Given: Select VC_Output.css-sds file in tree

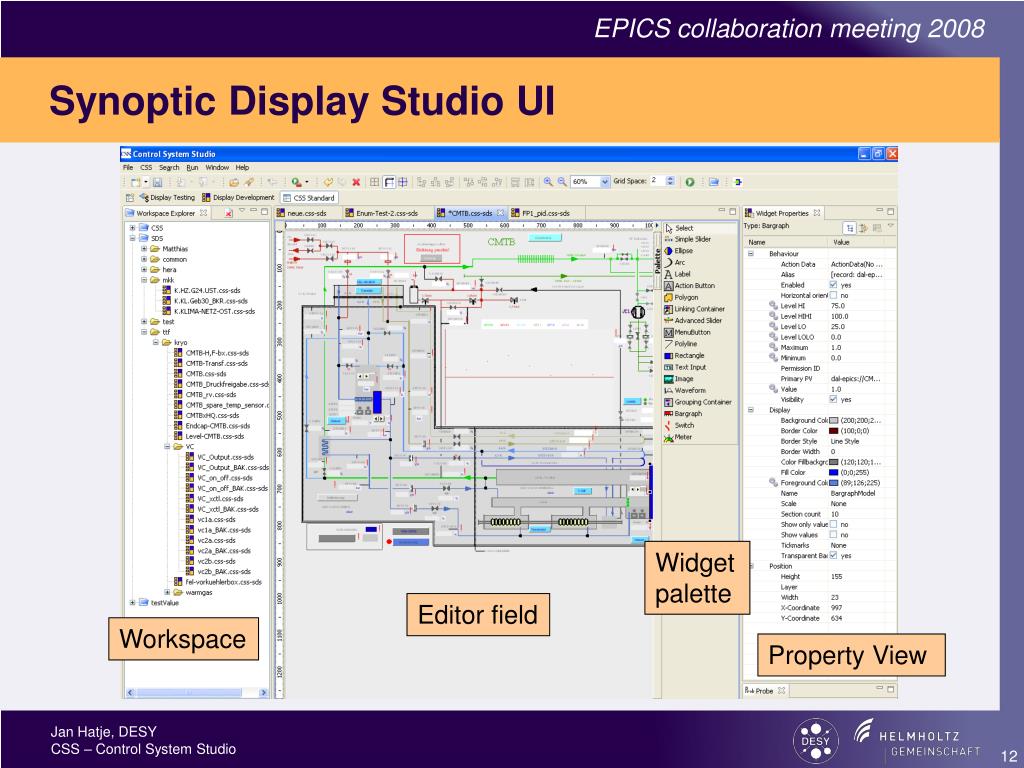Looking at the screenshot, I should [219, 457].
